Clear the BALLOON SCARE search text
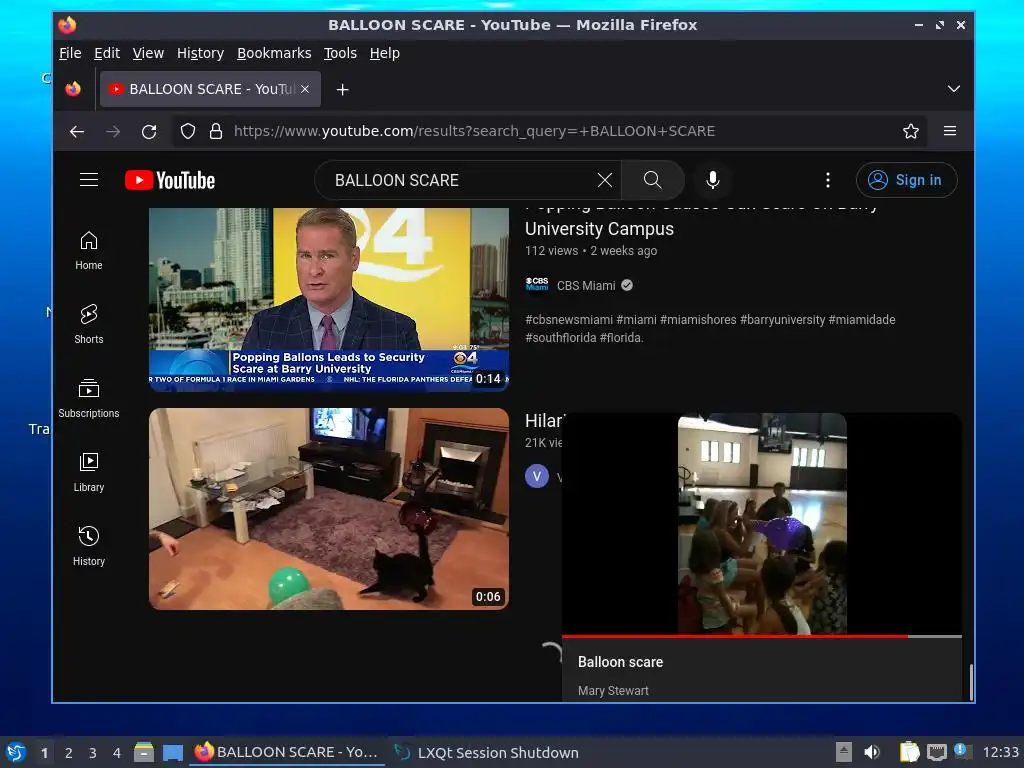 pyautogui.click(x=605, y=180)
